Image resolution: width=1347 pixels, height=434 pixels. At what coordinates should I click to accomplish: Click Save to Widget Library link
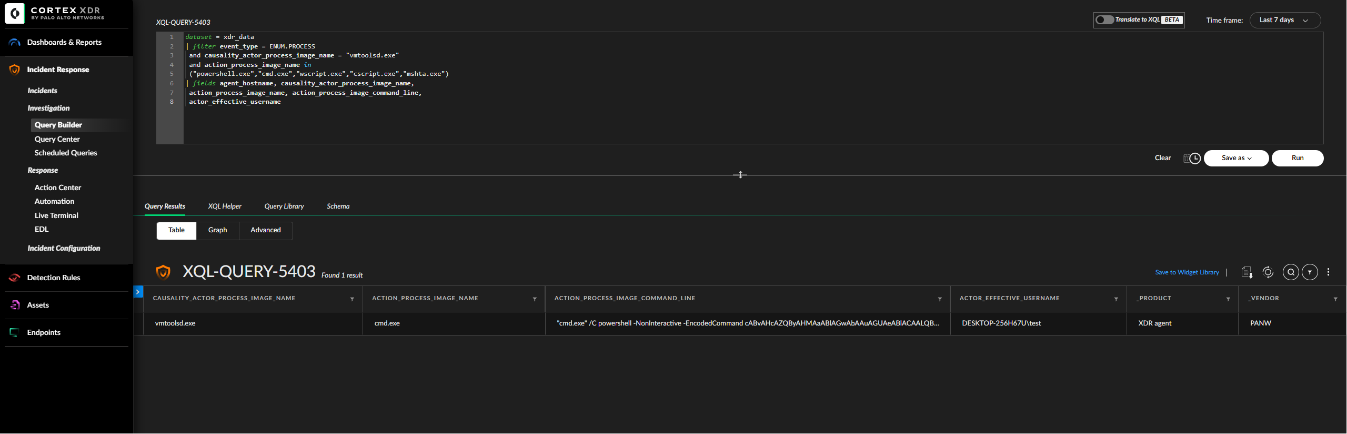point(1187,272)
